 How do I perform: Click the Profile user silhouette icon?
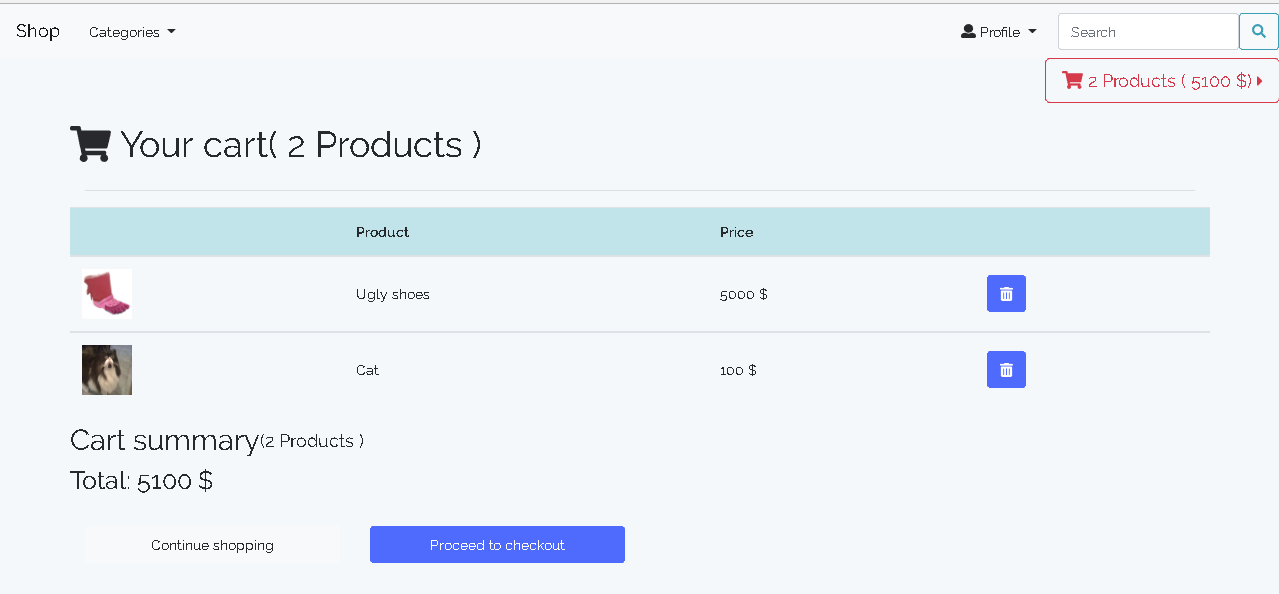[x=968, y=32]
